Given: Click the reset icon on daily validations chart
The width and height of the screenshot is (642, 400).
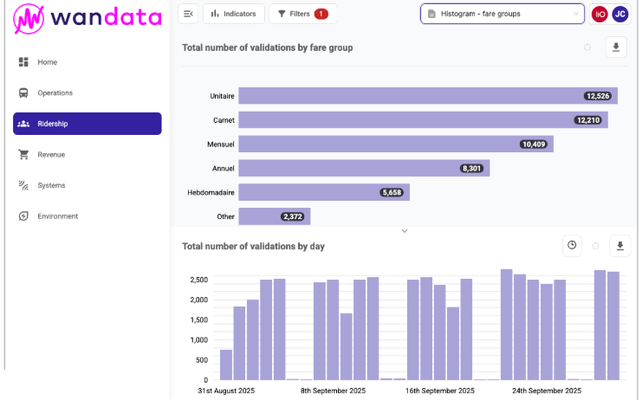Looking at the screenshot, I should (x=596, y=245).
